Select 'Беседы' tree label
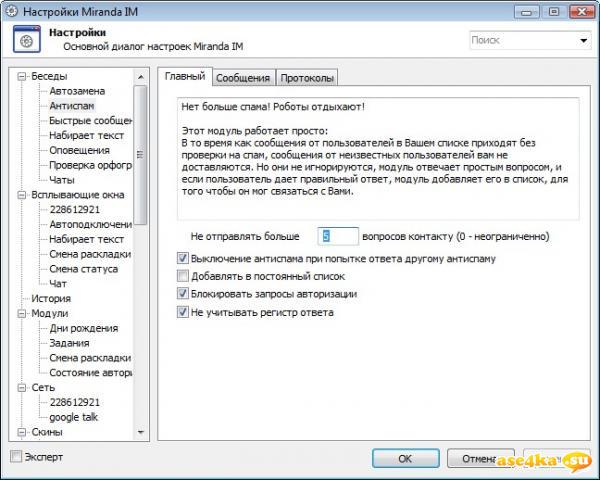 point(49,77)
